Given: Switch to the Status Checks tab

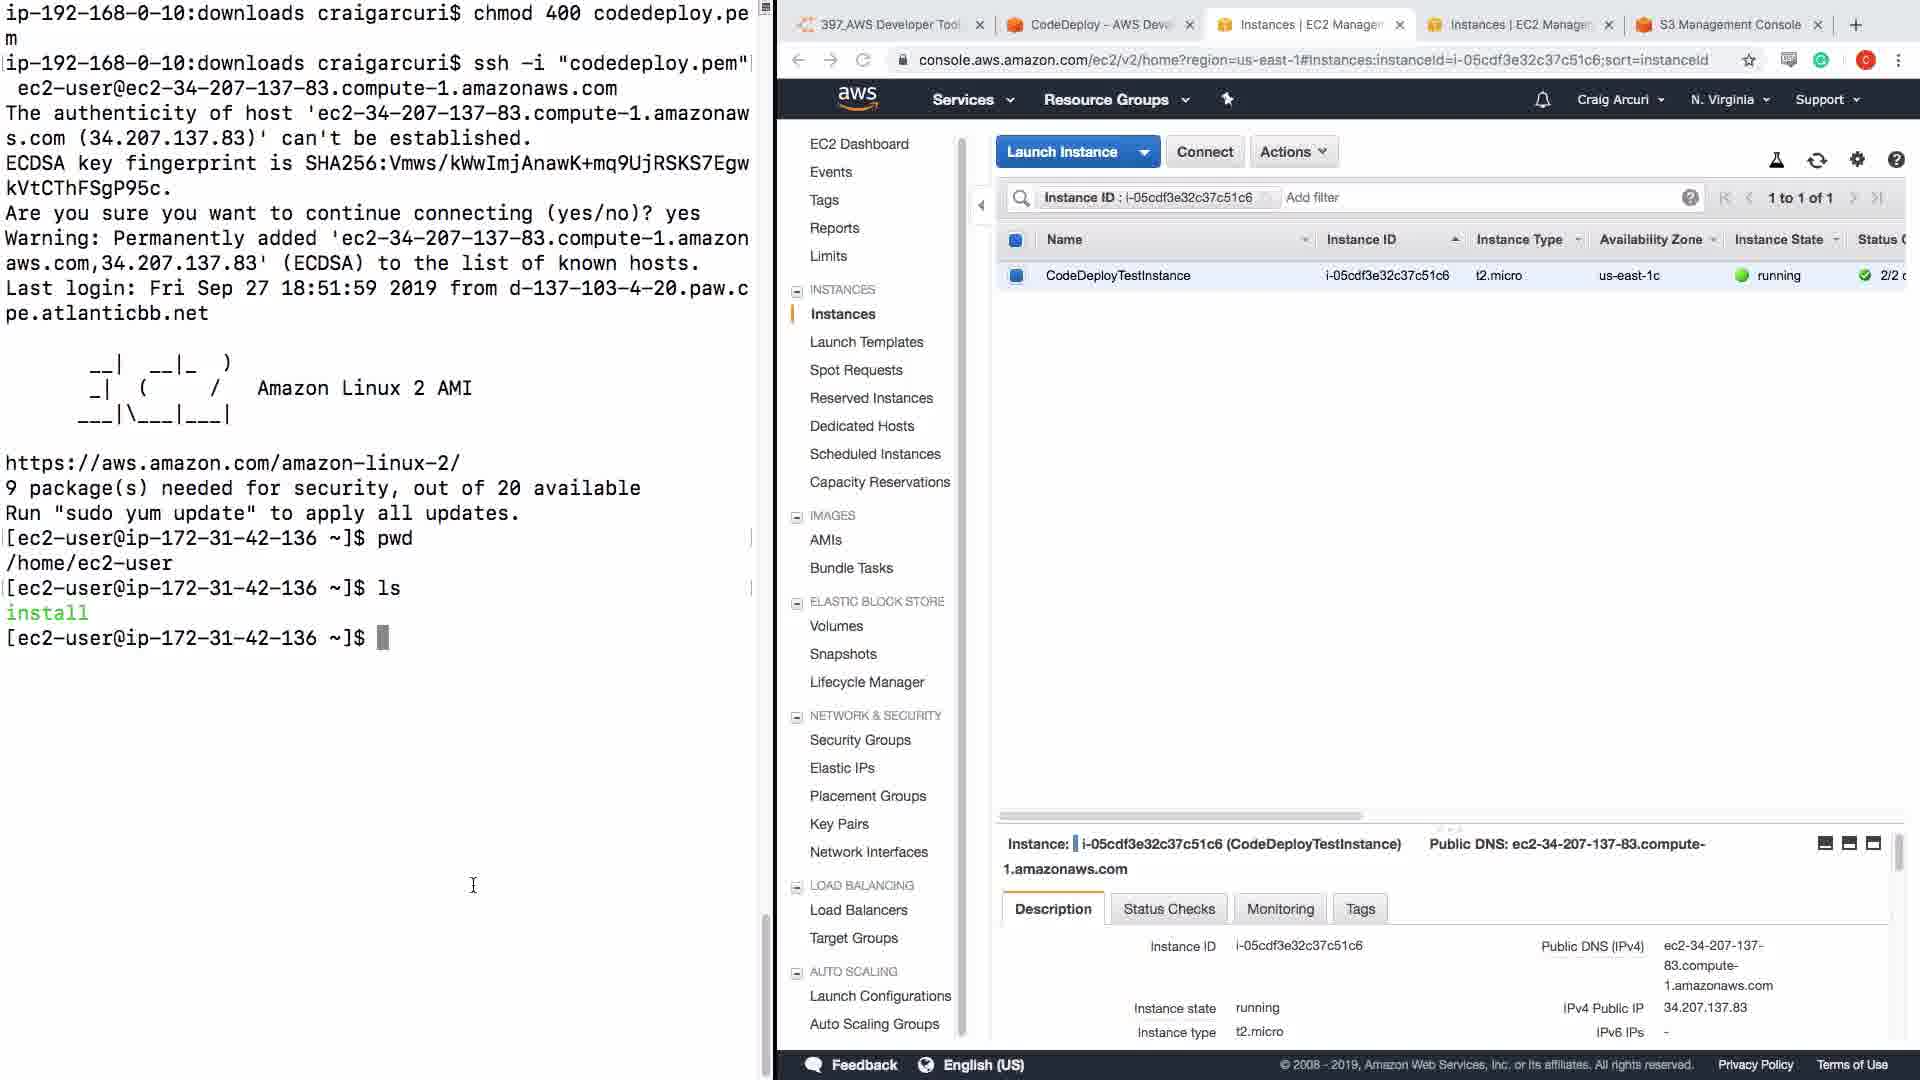Looking at the screenshot, I should [1169, 909].
